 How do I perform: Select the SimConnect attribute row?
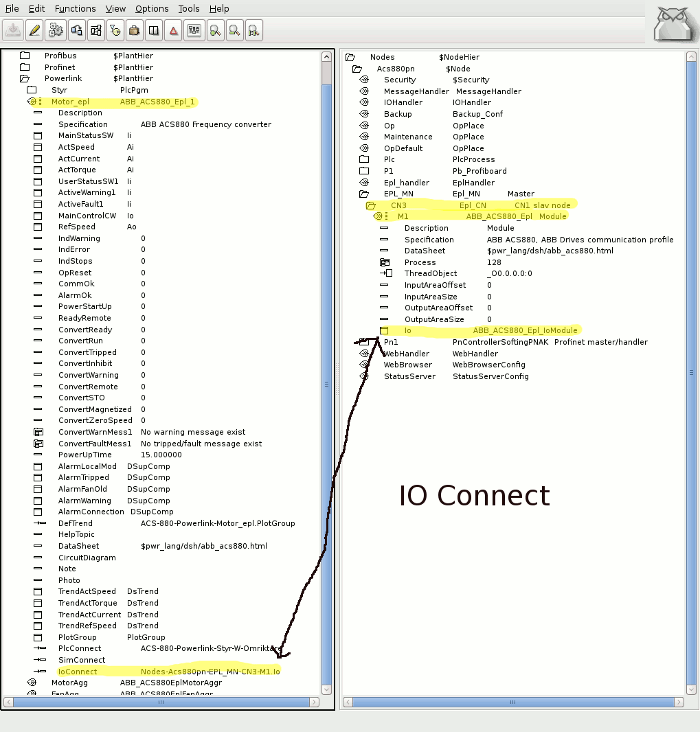[70, 660]
